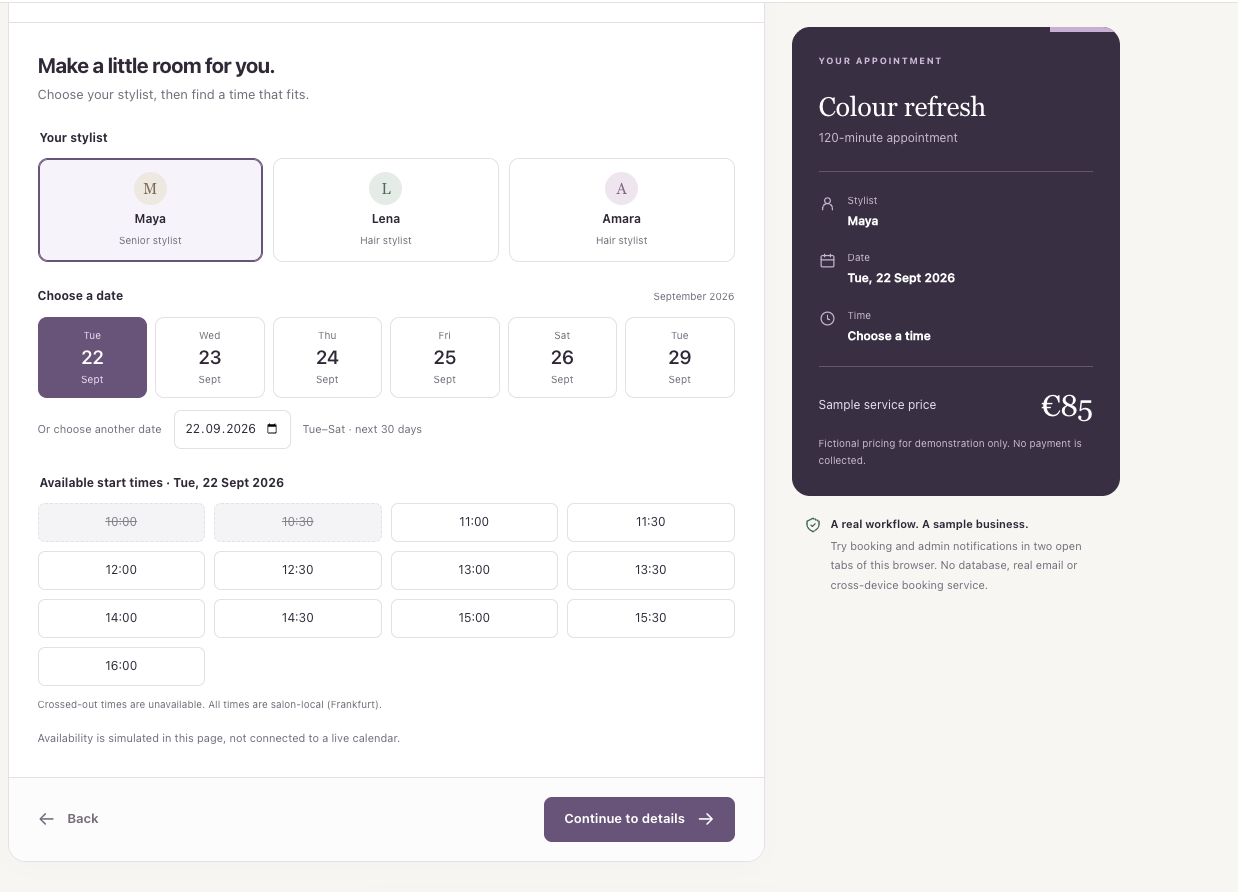
Task: Click the clock icon beside Time
Action: 827,319
